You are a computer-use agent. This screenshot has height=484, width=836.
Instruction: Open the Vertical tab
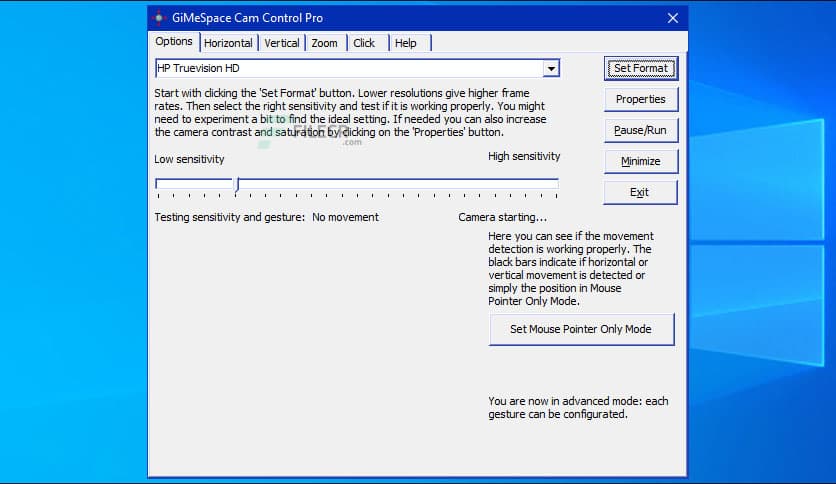tap(282, 43)
